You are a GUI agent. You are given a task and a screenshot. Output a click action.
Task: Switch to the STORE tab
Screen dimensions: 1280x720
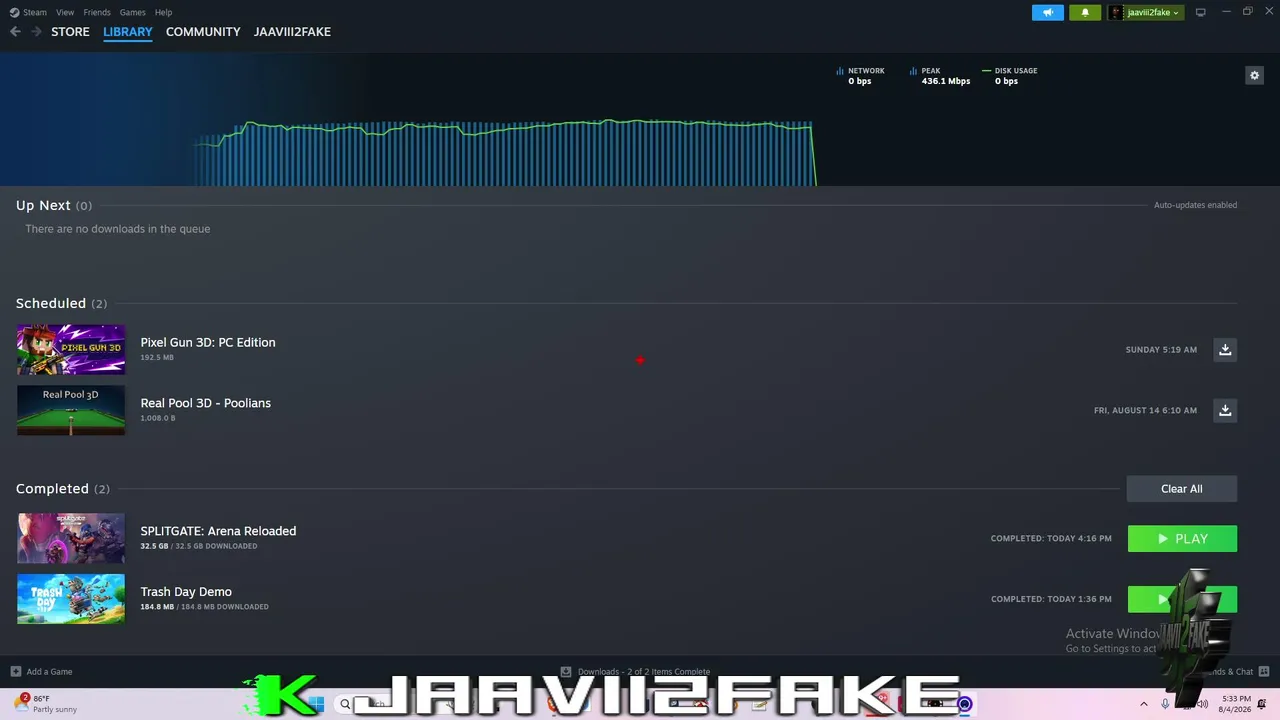point(70,32)
